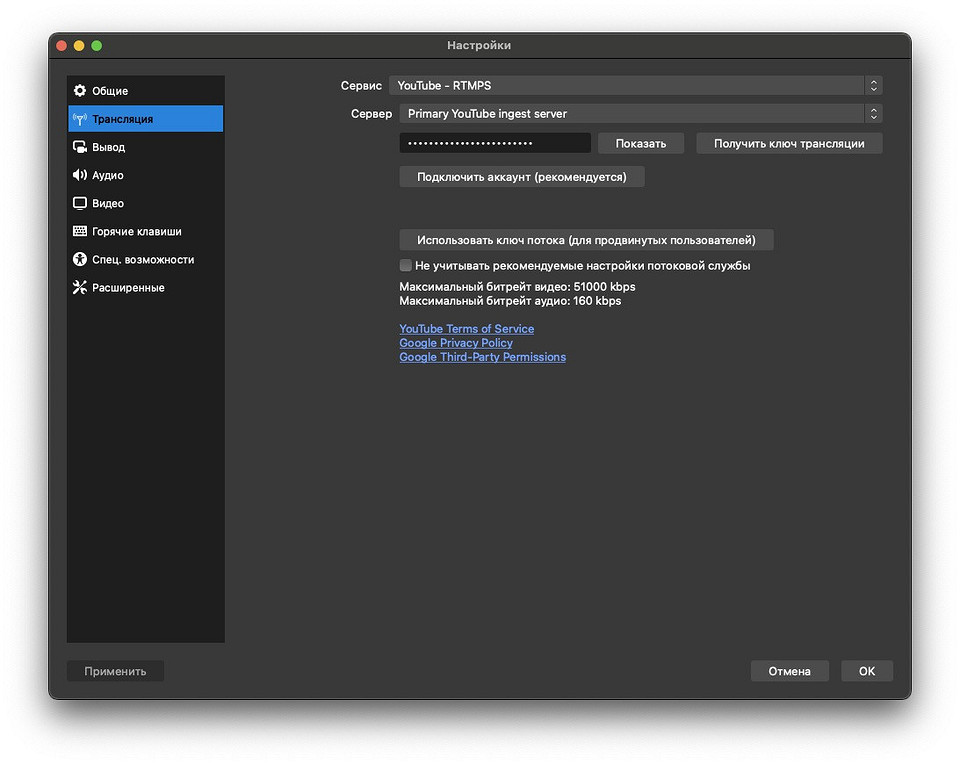
Task: Click Подключить аккаунт (рекомендуется) button
Action: tap(521, 177)
